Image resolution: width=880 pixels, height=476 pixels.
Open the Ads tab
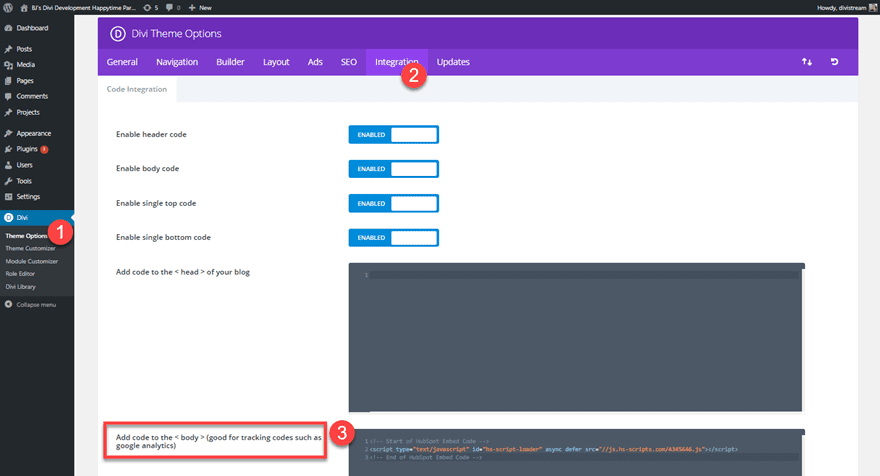315,62
